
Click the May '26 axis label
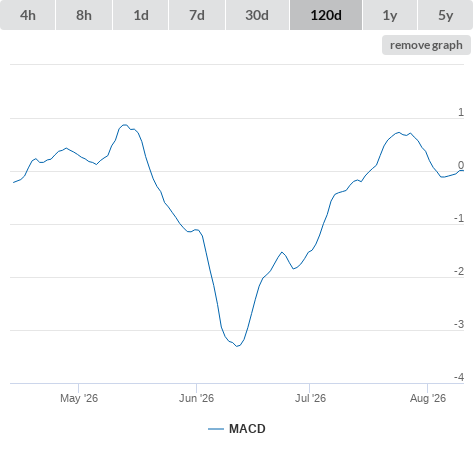coord(79,398)
